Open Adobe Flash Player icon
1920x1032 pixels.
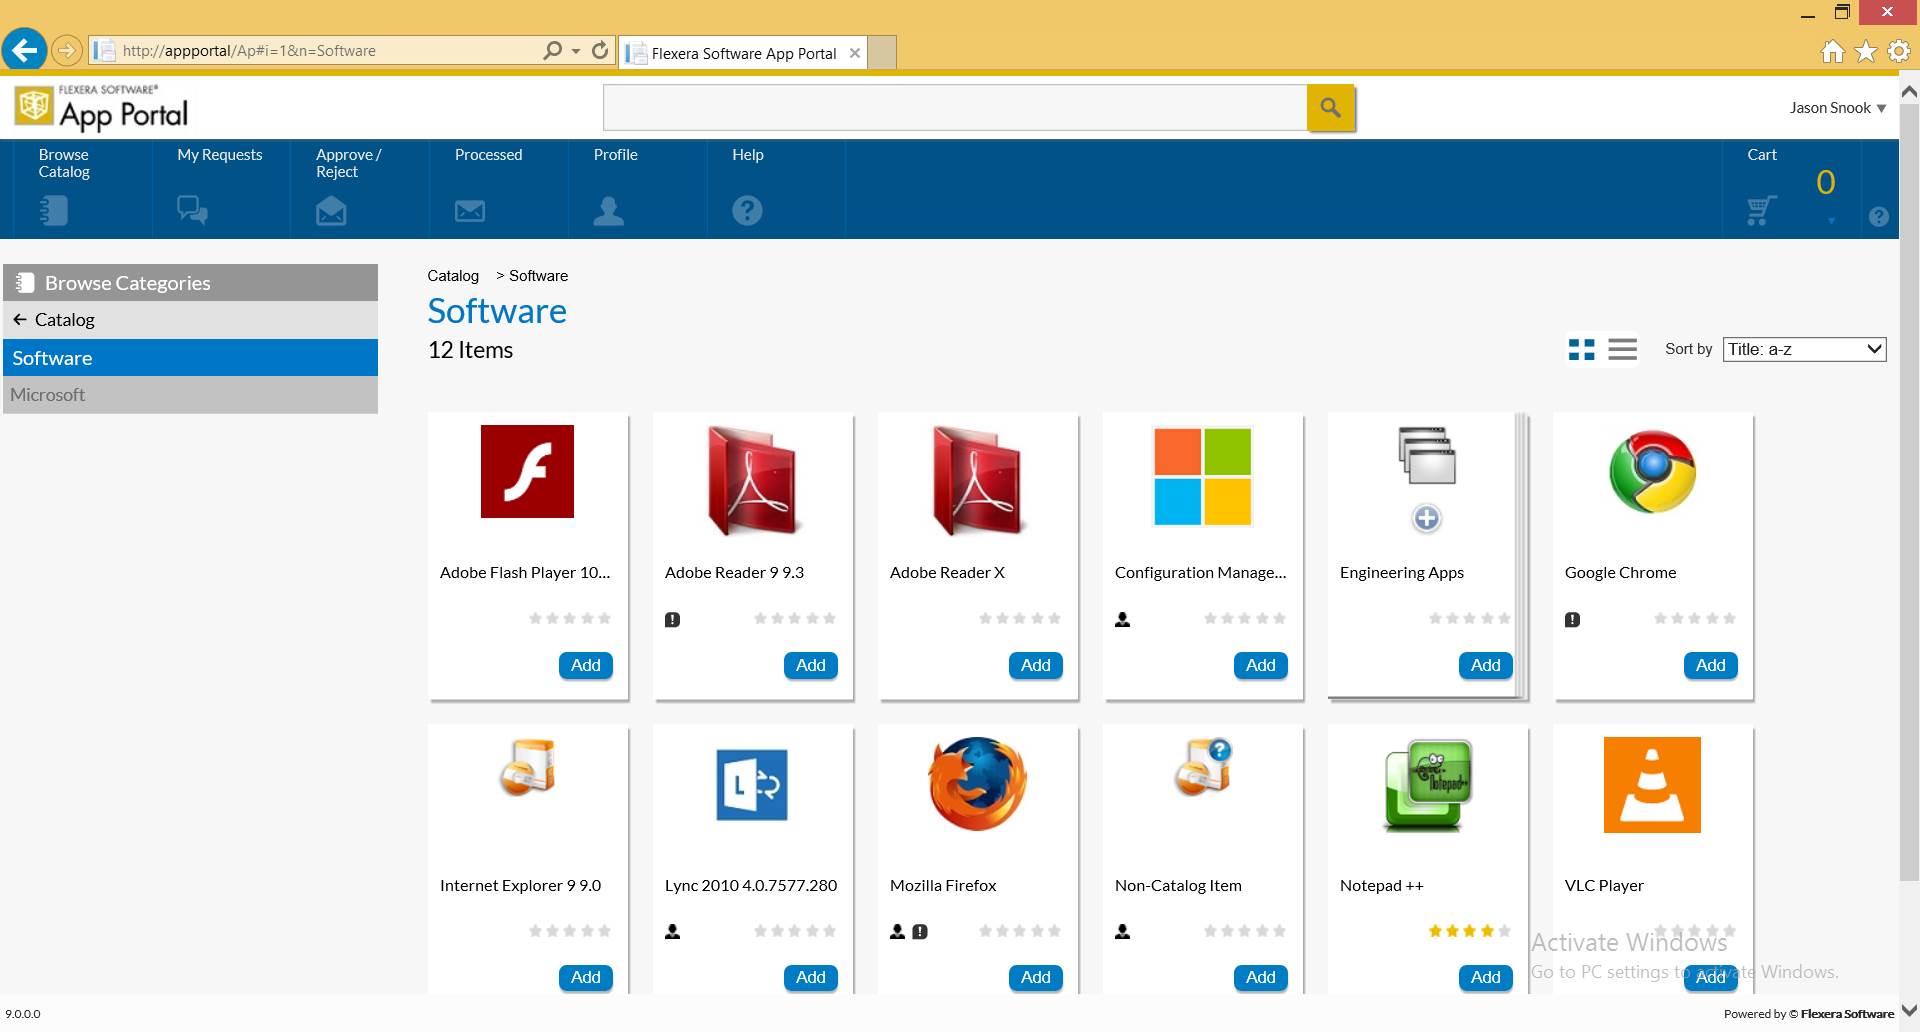(x=527, y=471)
